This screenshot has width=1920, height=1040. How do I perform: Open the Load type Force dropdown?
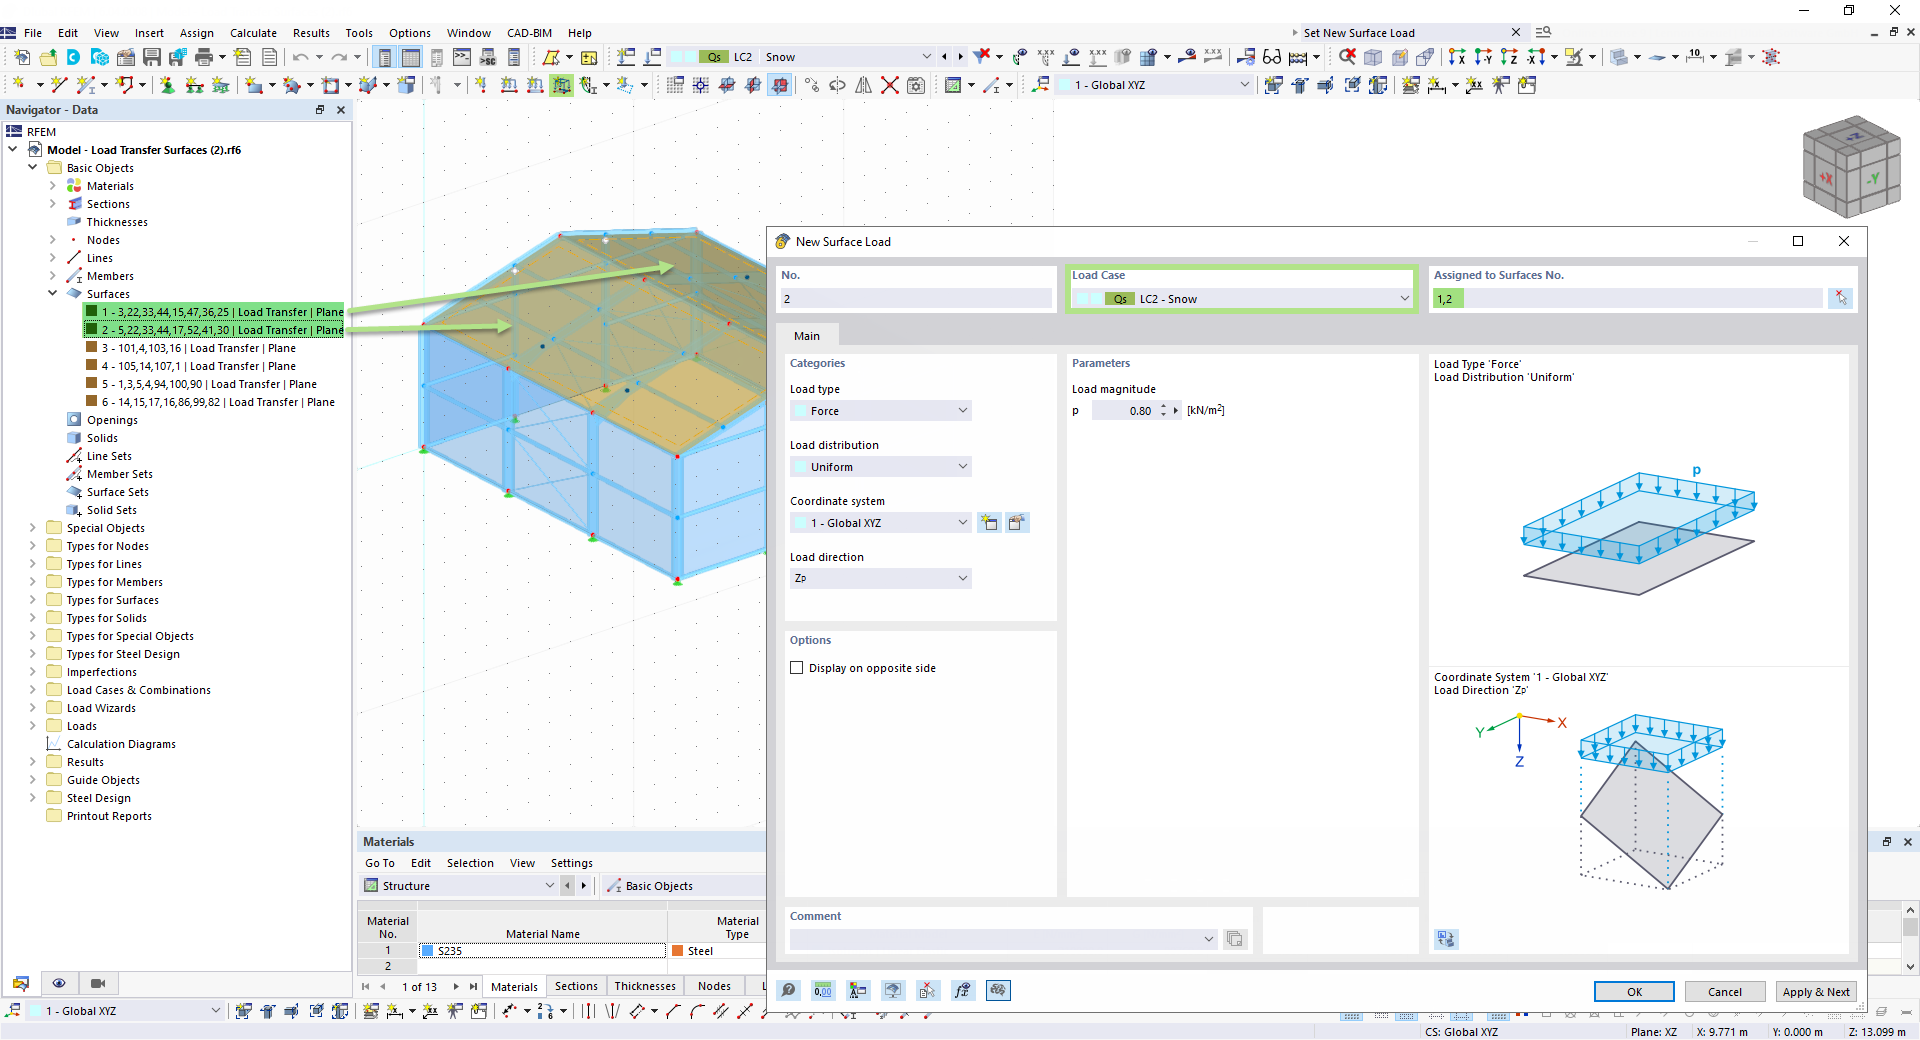click(881, 411)
